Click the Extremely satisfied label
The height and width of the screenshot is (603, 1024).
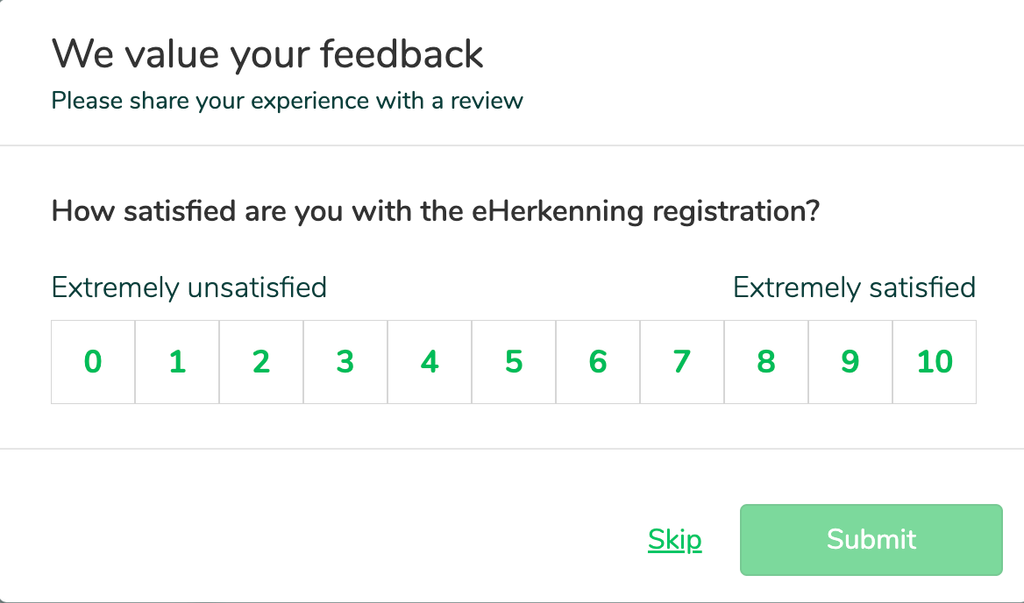(x=855, y=288)
